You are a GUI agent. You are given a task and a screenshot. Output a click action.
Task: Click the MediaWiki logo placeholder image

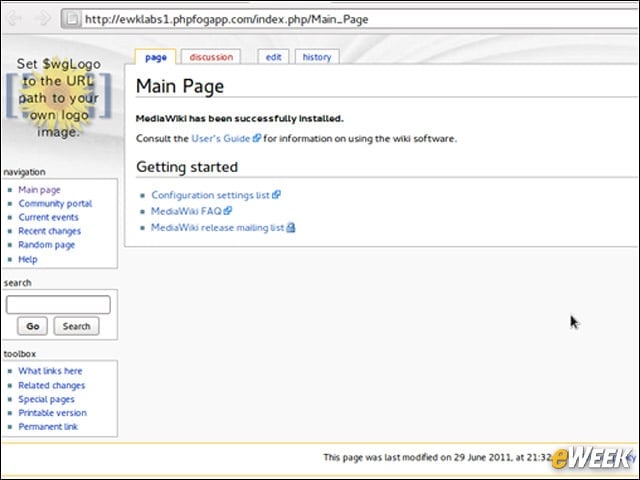(58, 98)
